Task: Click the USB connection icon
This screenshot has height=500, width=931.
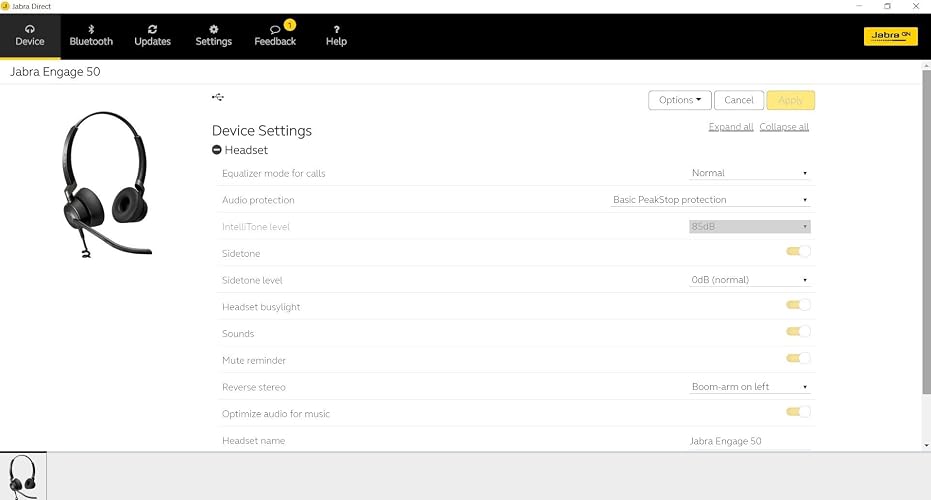Action: click(x=218, y=97)
